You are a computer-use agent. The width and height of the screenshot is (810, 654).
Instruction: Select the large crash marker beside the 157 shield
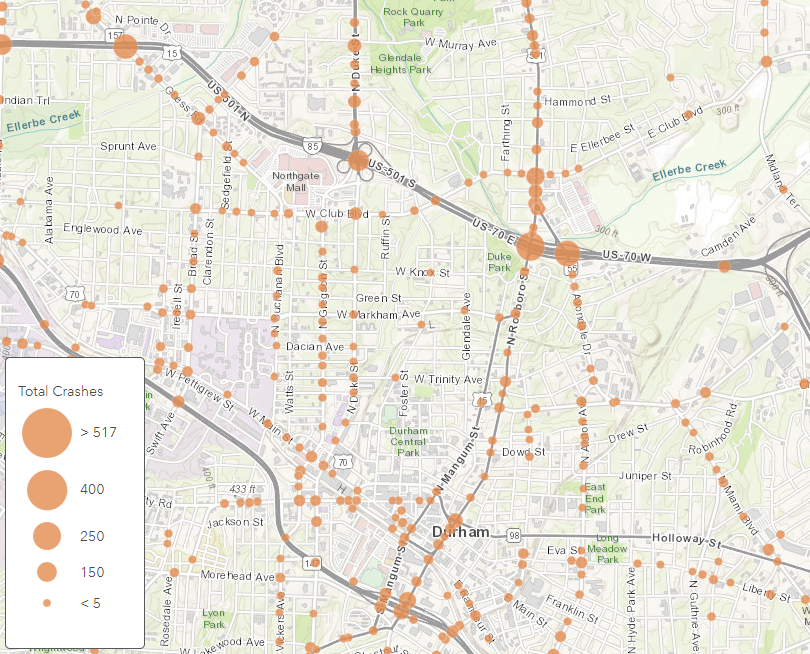click(x=126, y=47)
